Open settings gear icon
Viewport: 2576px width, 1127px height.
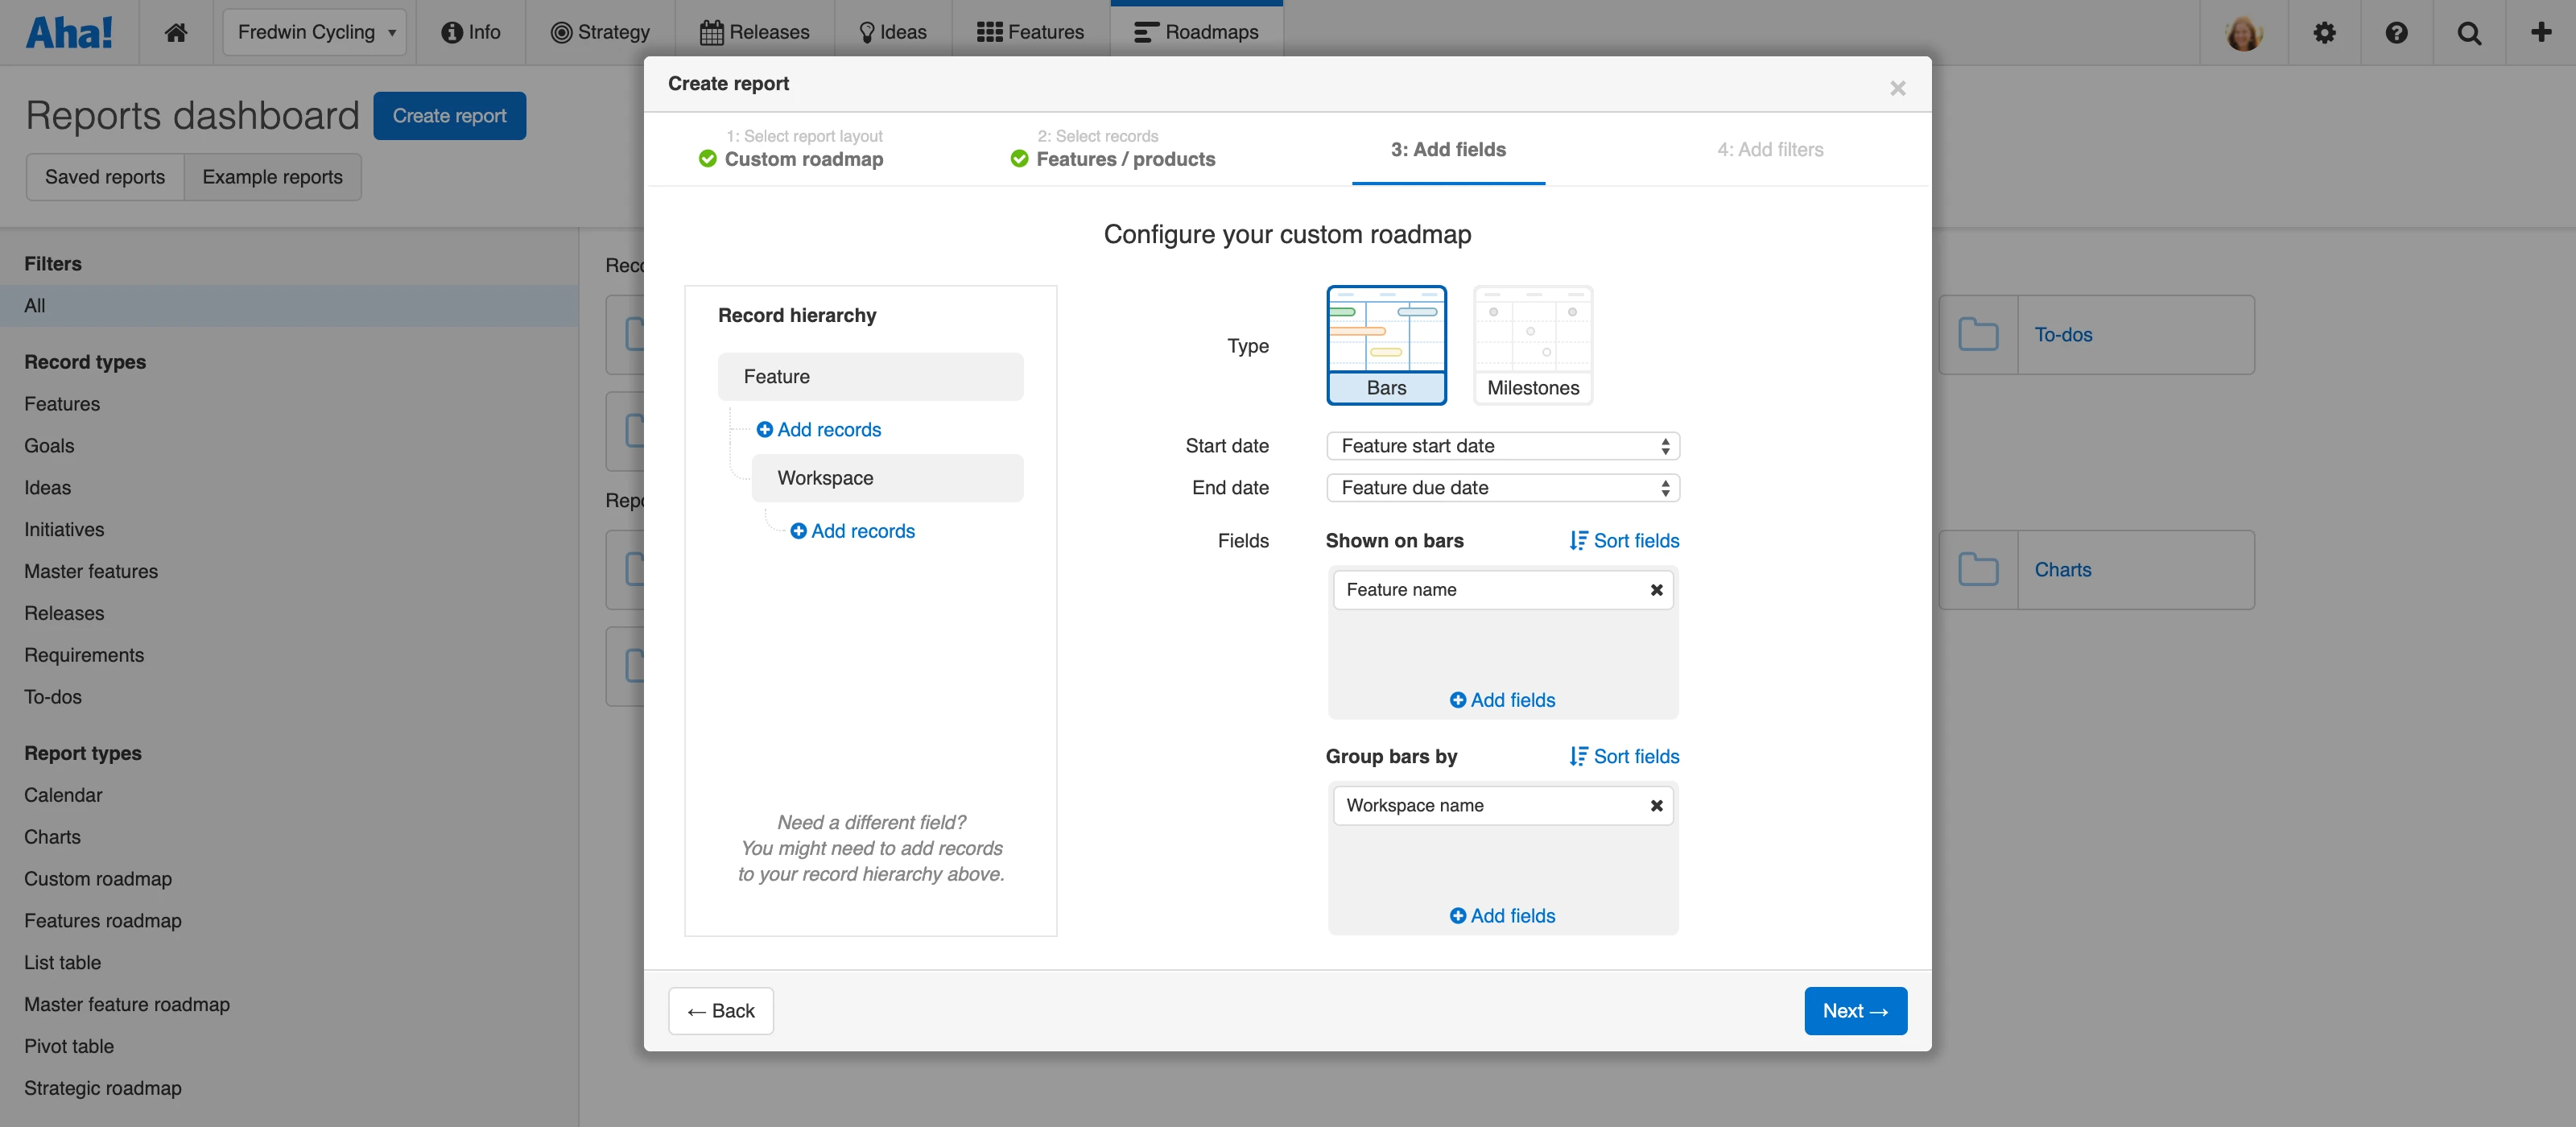click(x=2324, y=32)
